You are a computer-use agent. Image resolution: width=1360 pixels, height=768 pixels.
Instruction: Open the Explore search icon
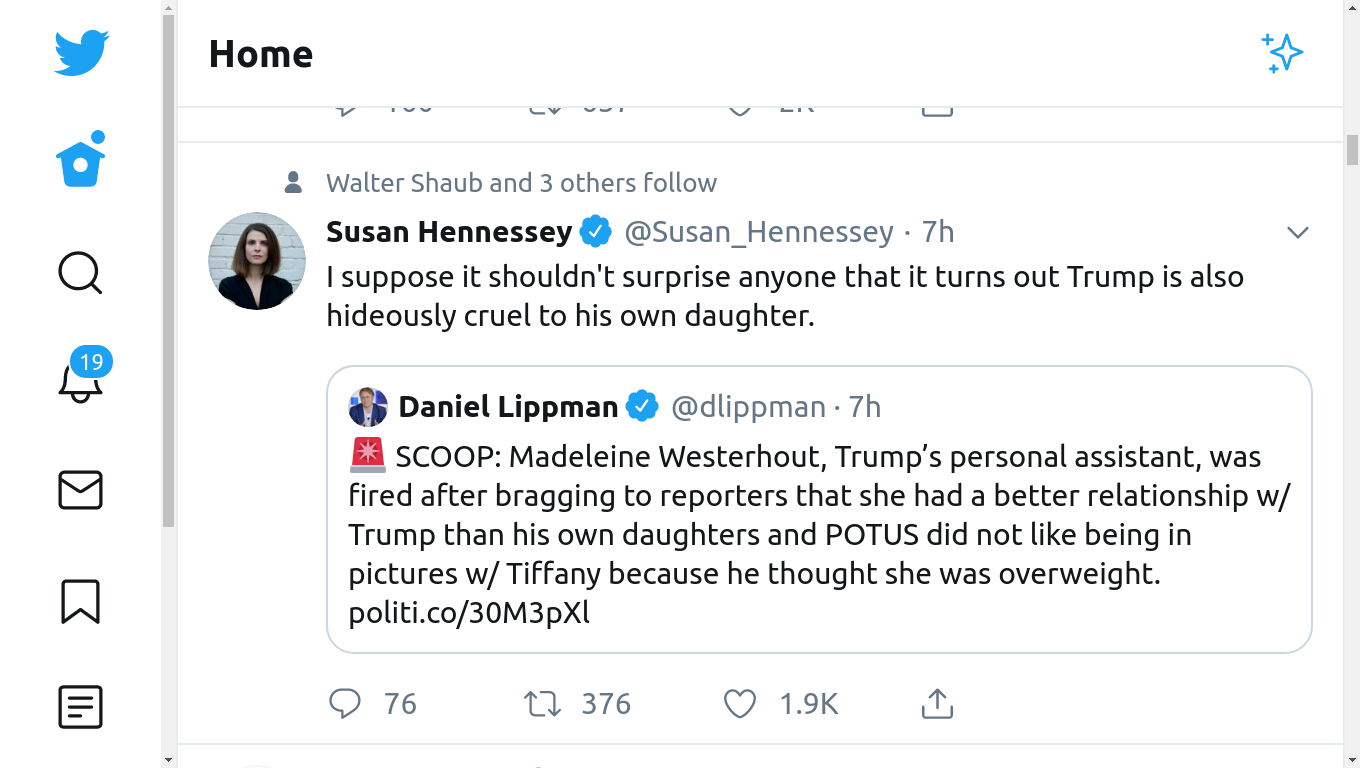[x=80, y=272]
